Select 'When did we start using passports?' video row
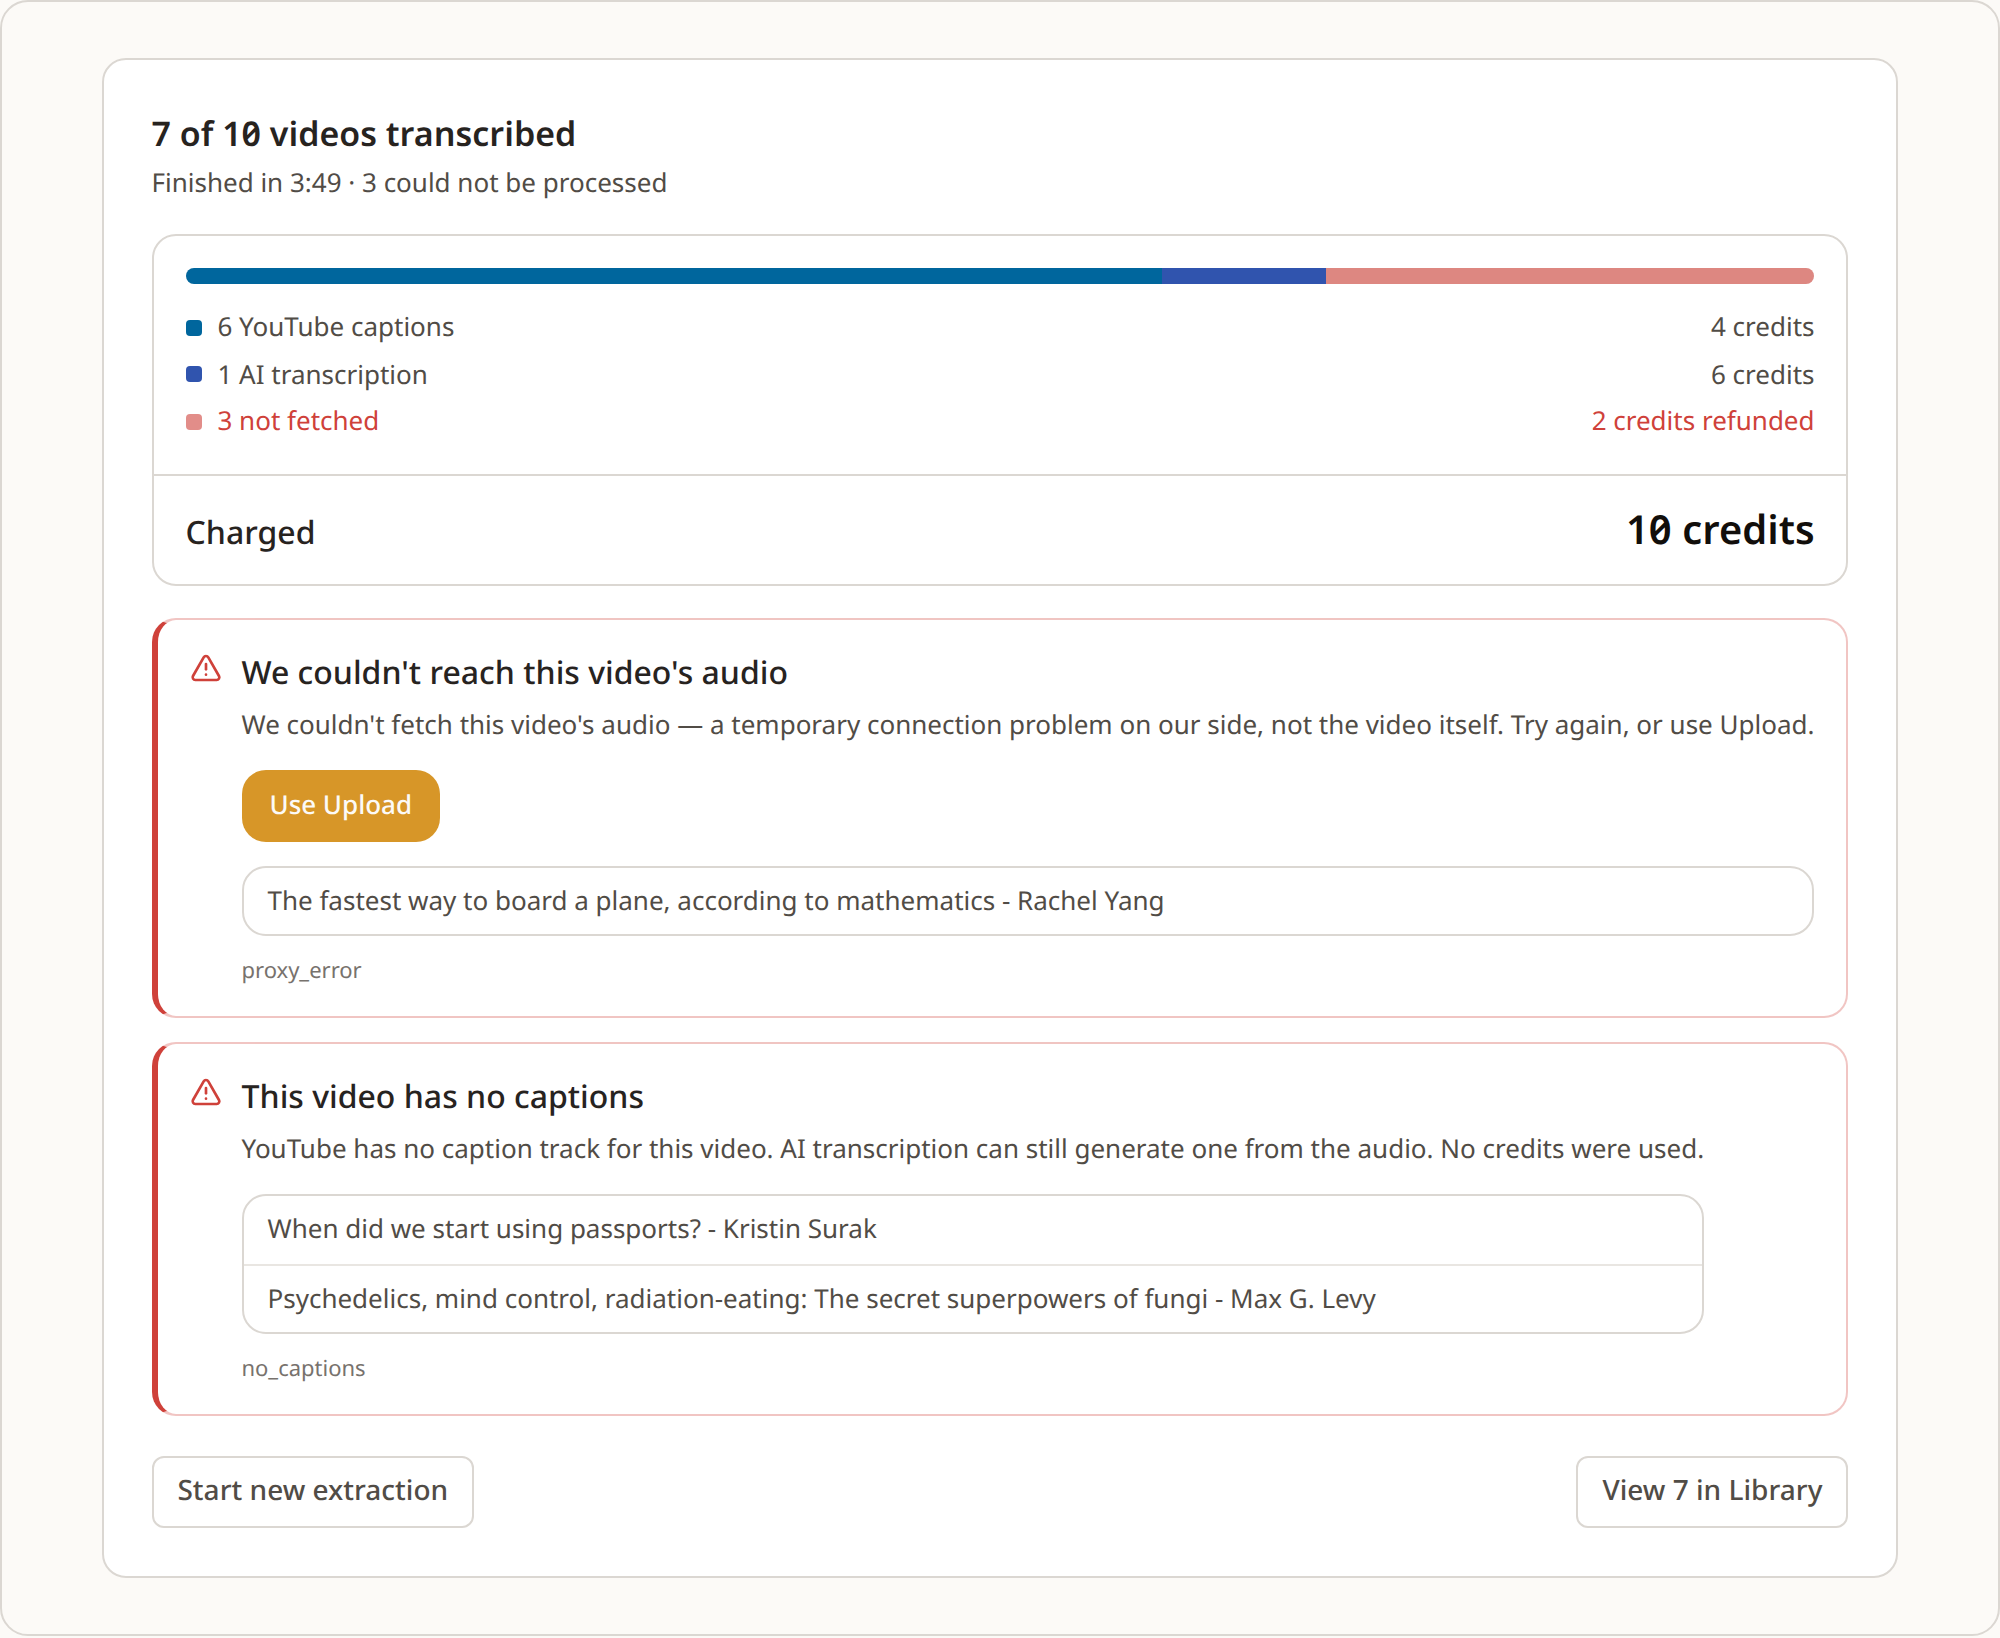The width and height of the screenshot is (2000, 1638). [x=972, y=1229]
